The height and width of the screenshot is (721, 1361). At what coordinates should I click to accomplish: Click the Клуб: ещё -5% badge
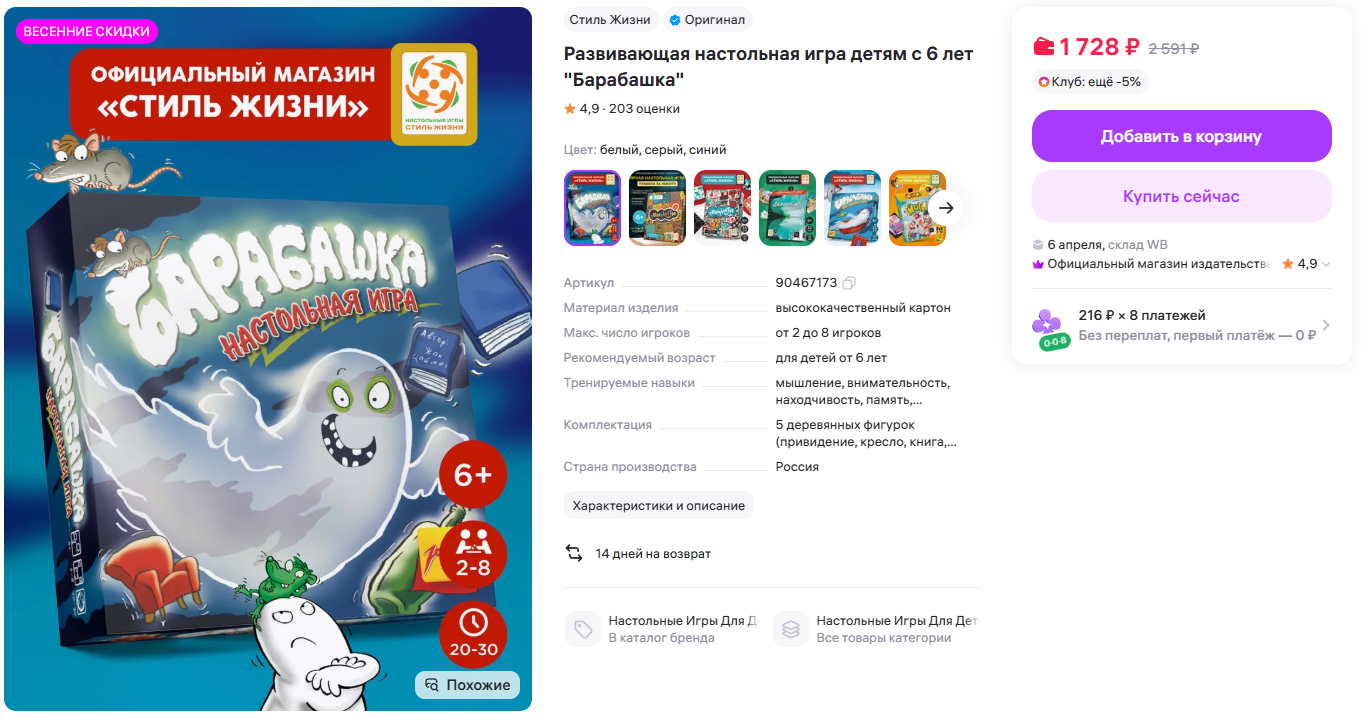click(x=1089, y=82)
